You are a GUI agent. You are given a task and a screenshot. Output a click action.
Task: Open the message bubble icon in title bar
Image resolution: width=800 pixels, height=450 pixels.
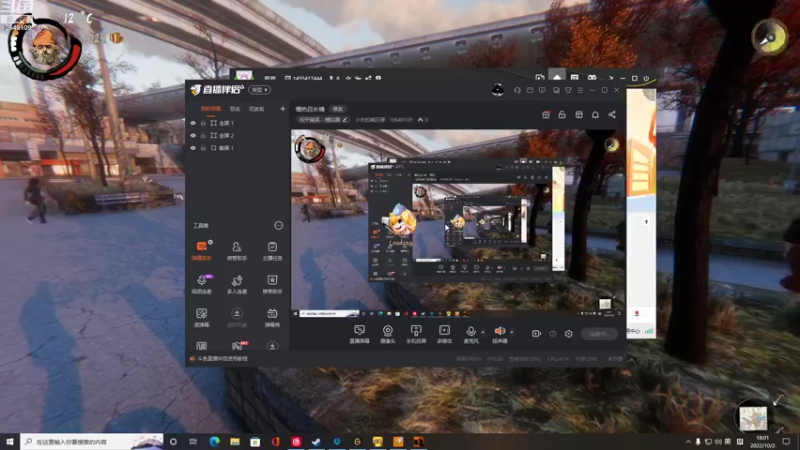click(542, 90)
